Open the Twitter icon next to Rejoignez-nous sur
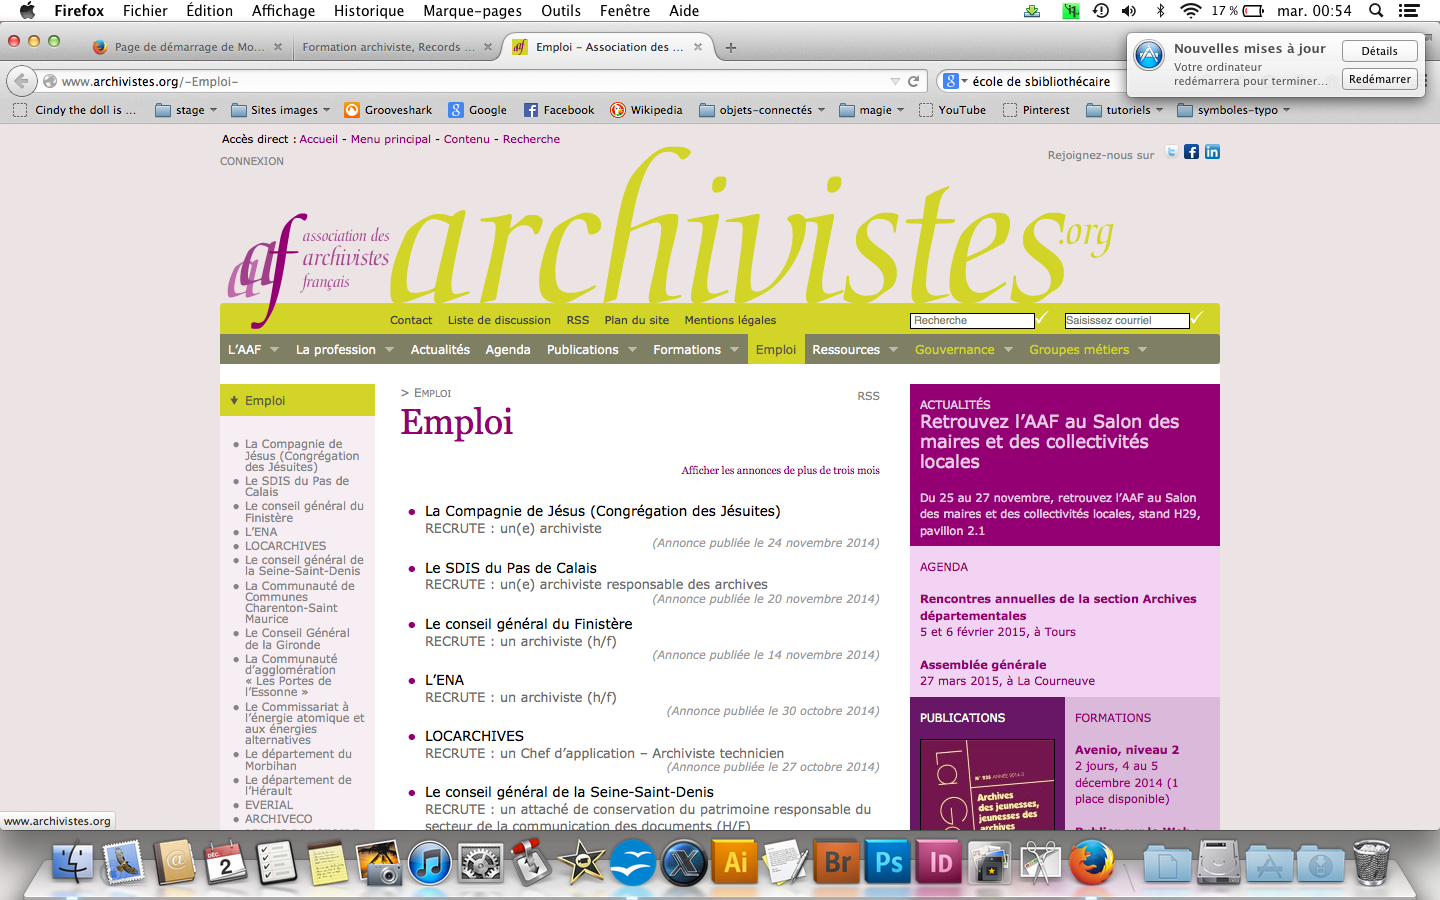 coord(1172,152)
